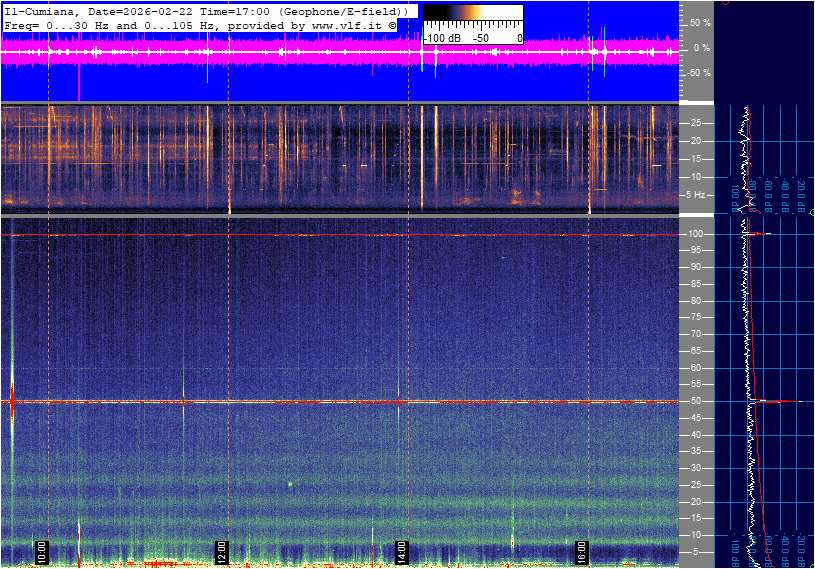The height and width of the screenshot is (569, 815).
Task: Click the 0 % amplitude axis label
Action: (701, 47)
